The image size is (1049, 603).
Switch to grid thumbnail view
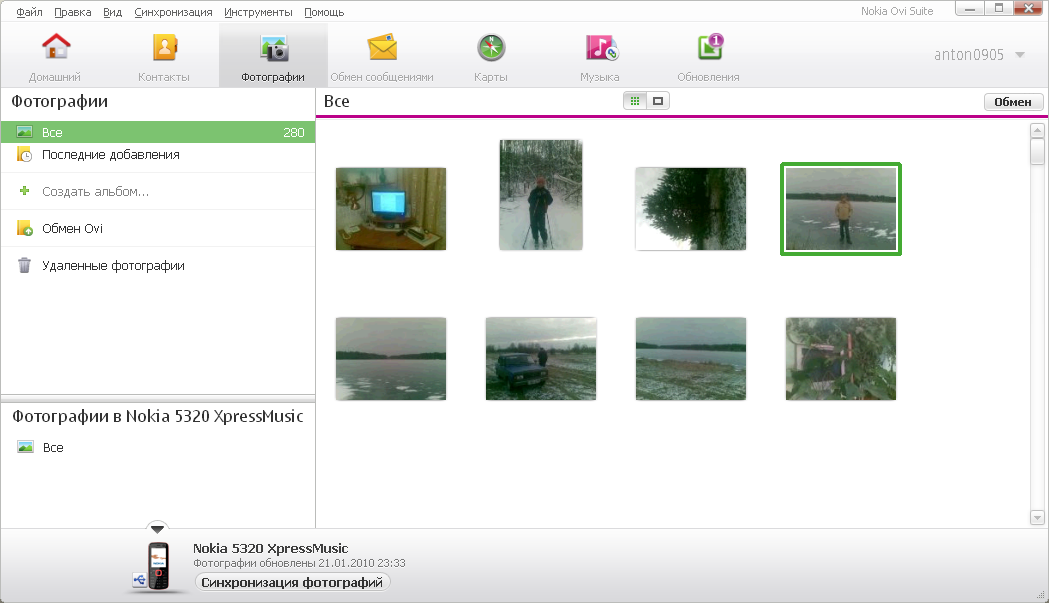click(635, 101)
